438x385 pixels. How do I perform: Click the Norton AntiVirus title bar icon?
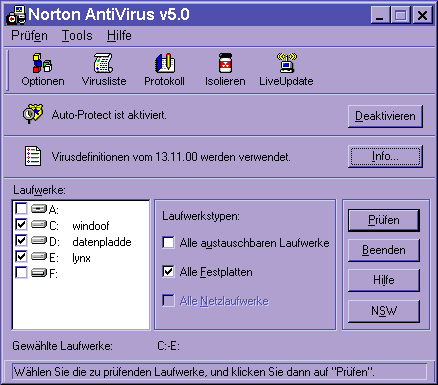16,15
